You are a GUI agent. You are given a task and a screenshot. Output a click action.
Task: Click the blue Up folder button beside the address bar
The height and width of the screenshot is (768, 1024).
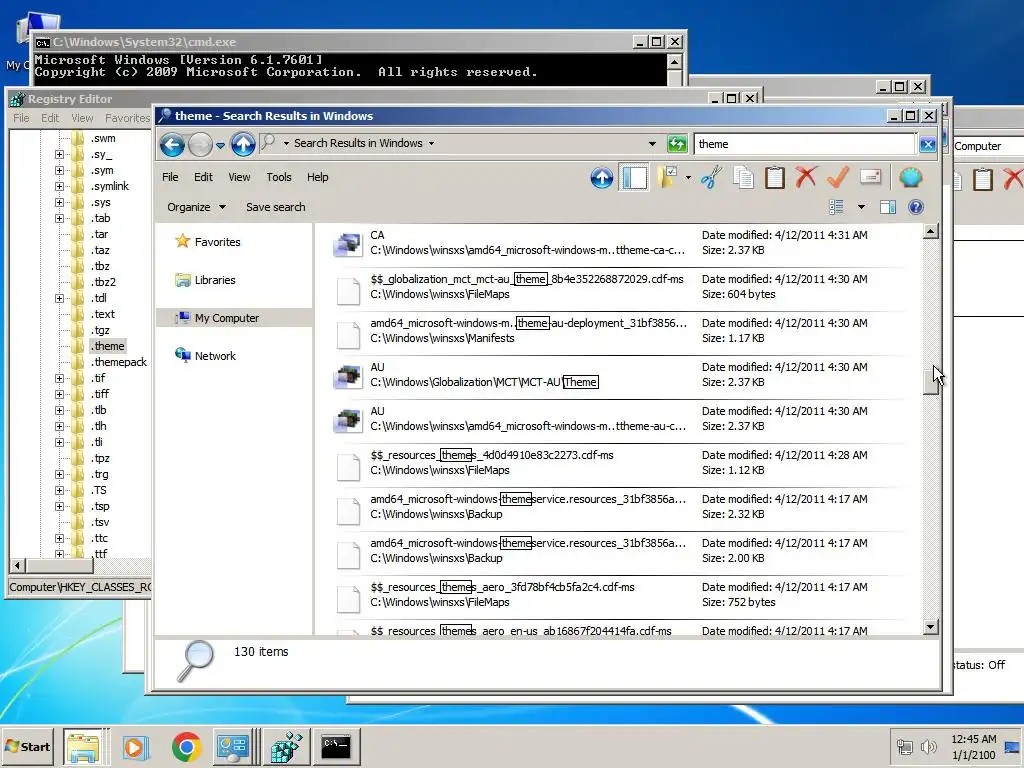pos(243,144)
